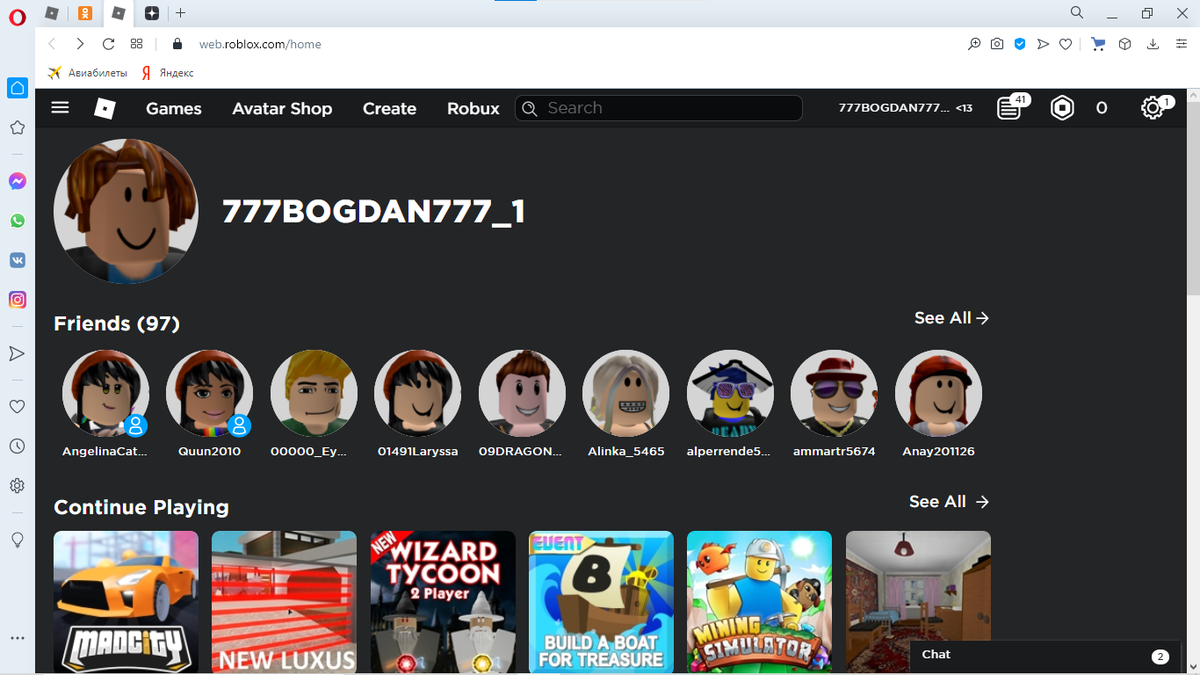Click See All next to Continue Playing
The width and height of the screenshot is (1200, 675).
(949, 501)
